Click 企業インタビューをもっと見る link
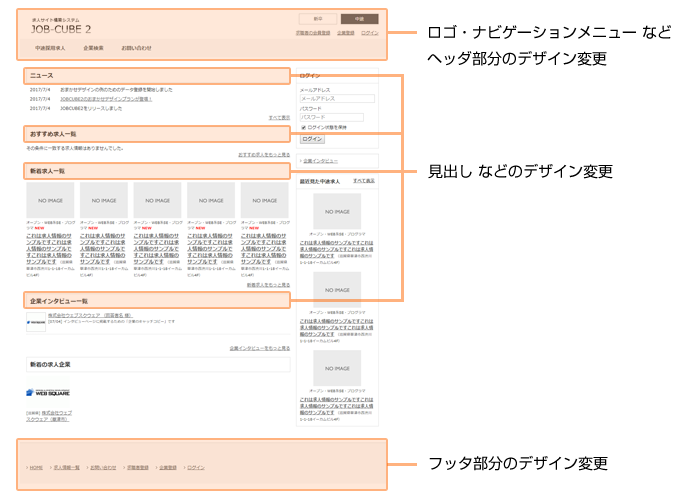Image resolution: width=700 pixels, height=500 pixels. coord(260,348)
